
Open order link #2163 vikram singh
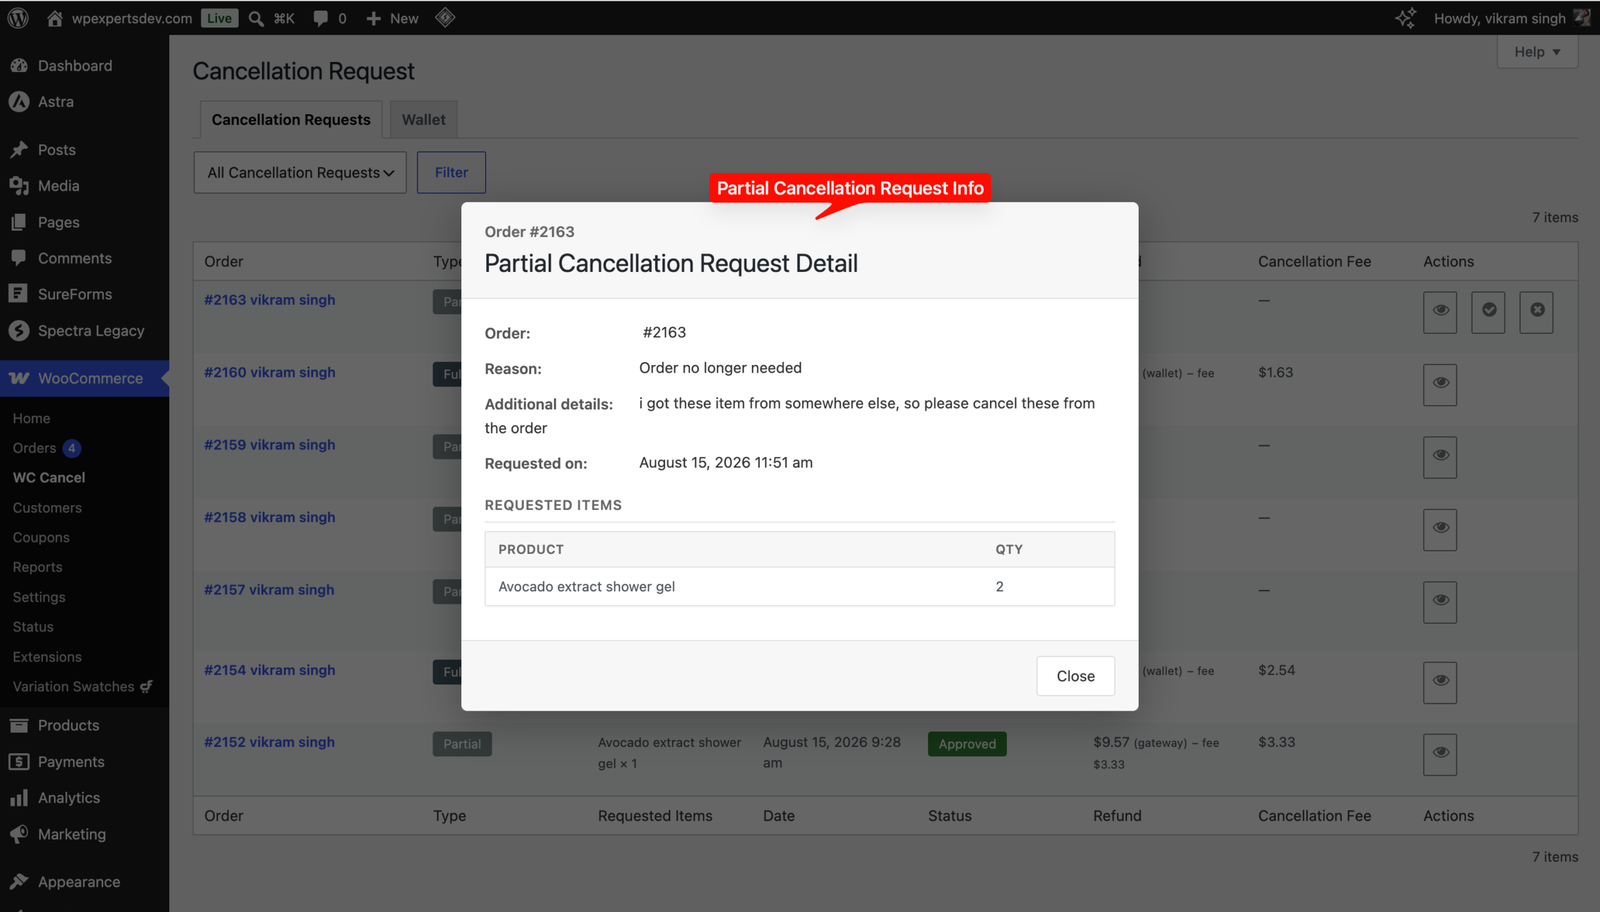(x=270, y=300)
